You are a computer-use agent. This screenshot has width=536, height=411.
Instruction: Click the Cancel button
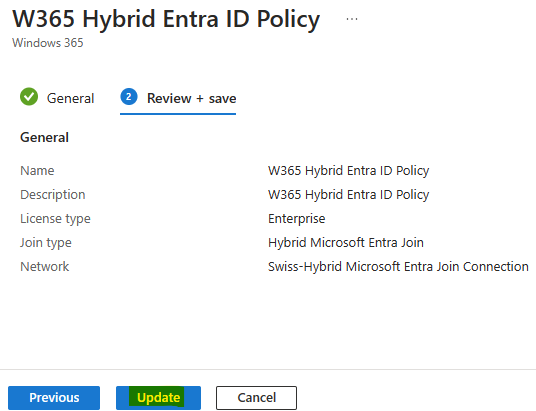(256, 398)
